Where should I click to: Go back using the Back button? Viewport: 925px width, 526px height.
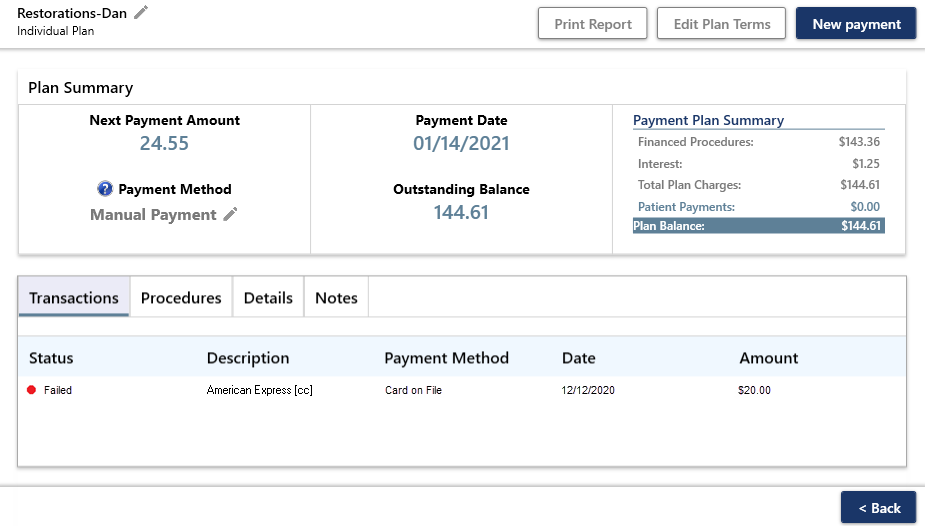tap(879, 508)
